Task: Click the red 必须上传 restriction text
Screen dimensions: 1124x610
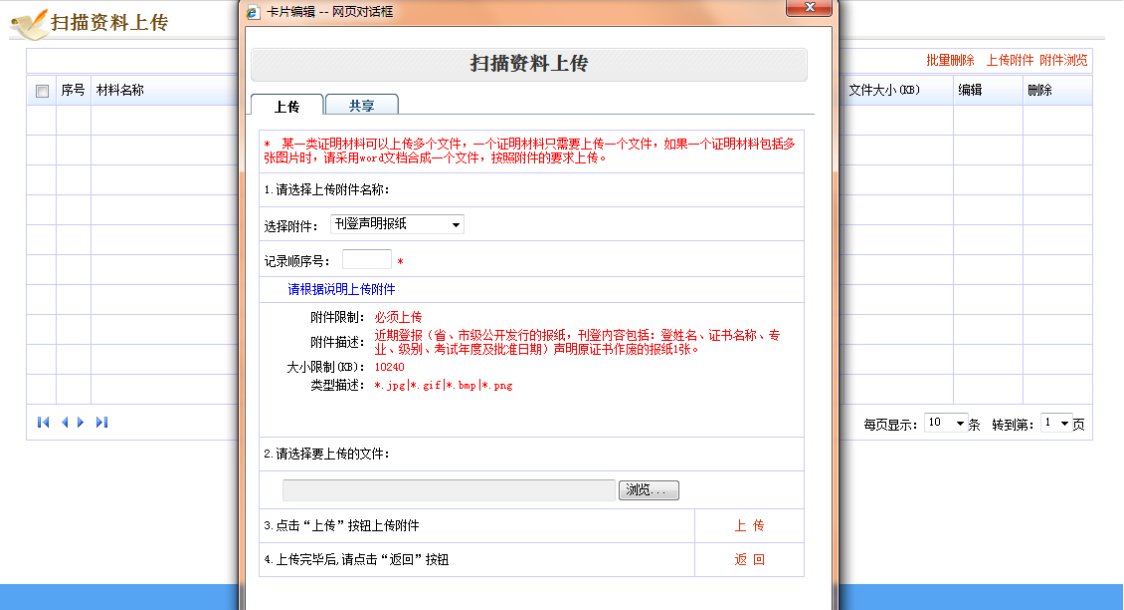Action: [399, 317]
